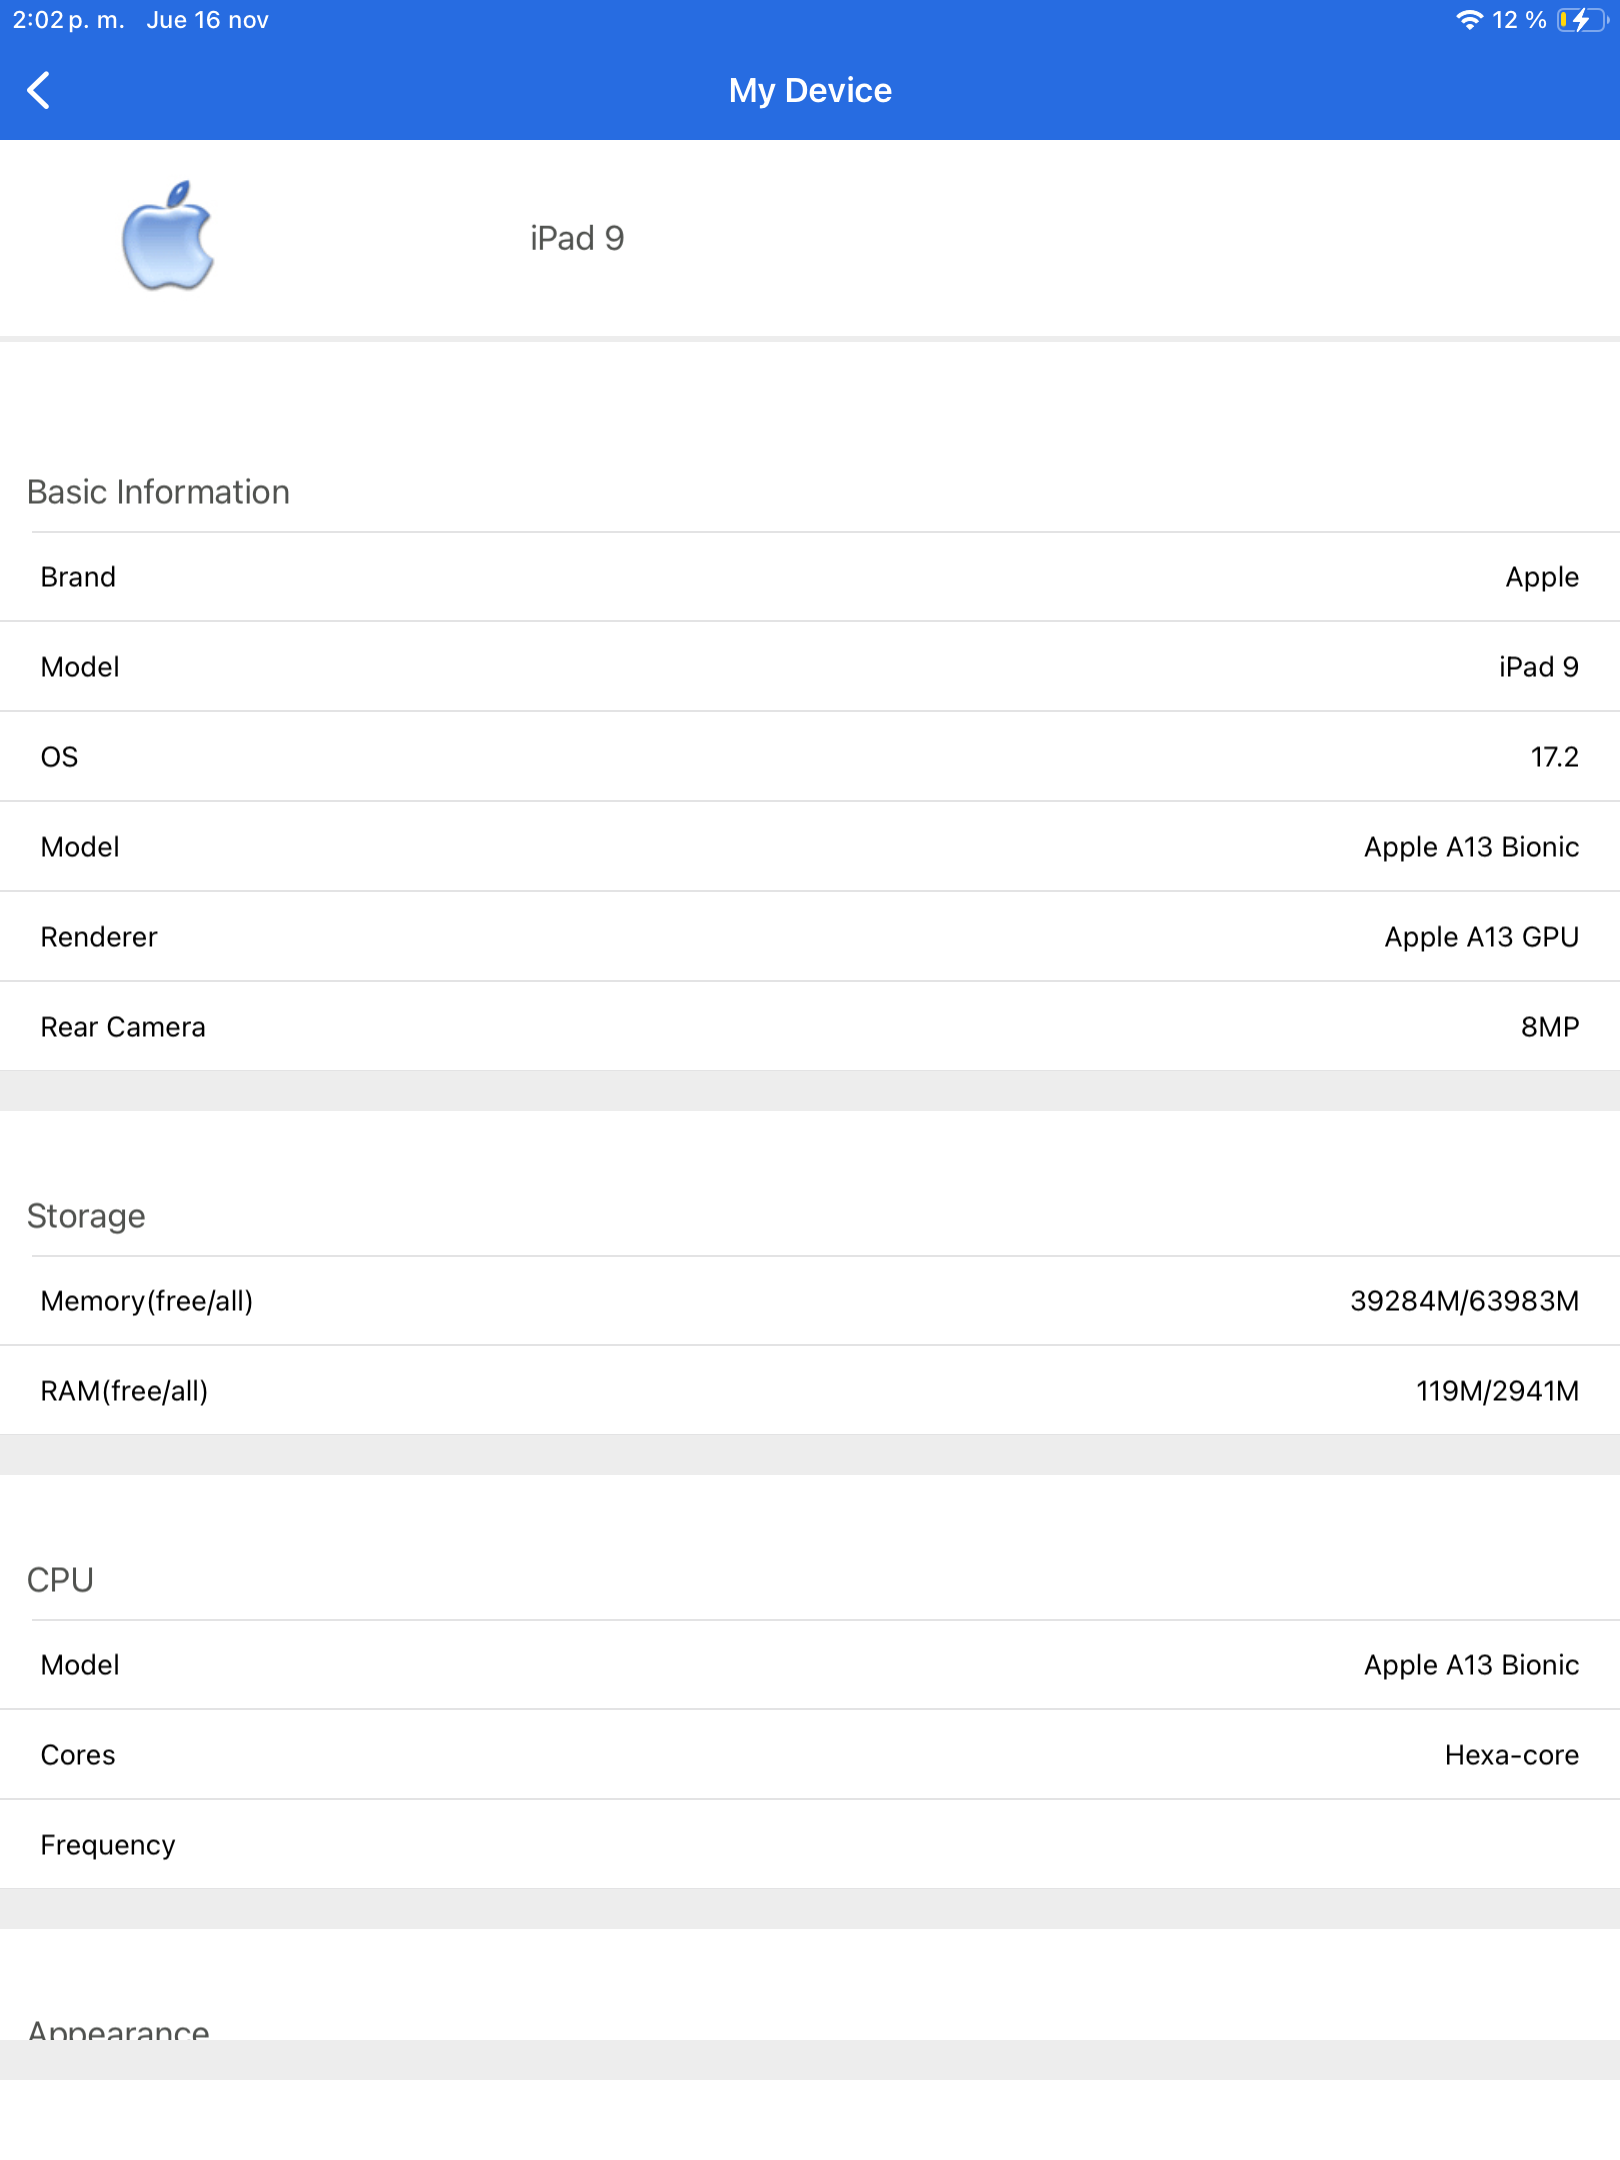Tap the battery percentage 12 % text
The width and height of the screenshot is (1620, 2160).
tap(1519, 20)
